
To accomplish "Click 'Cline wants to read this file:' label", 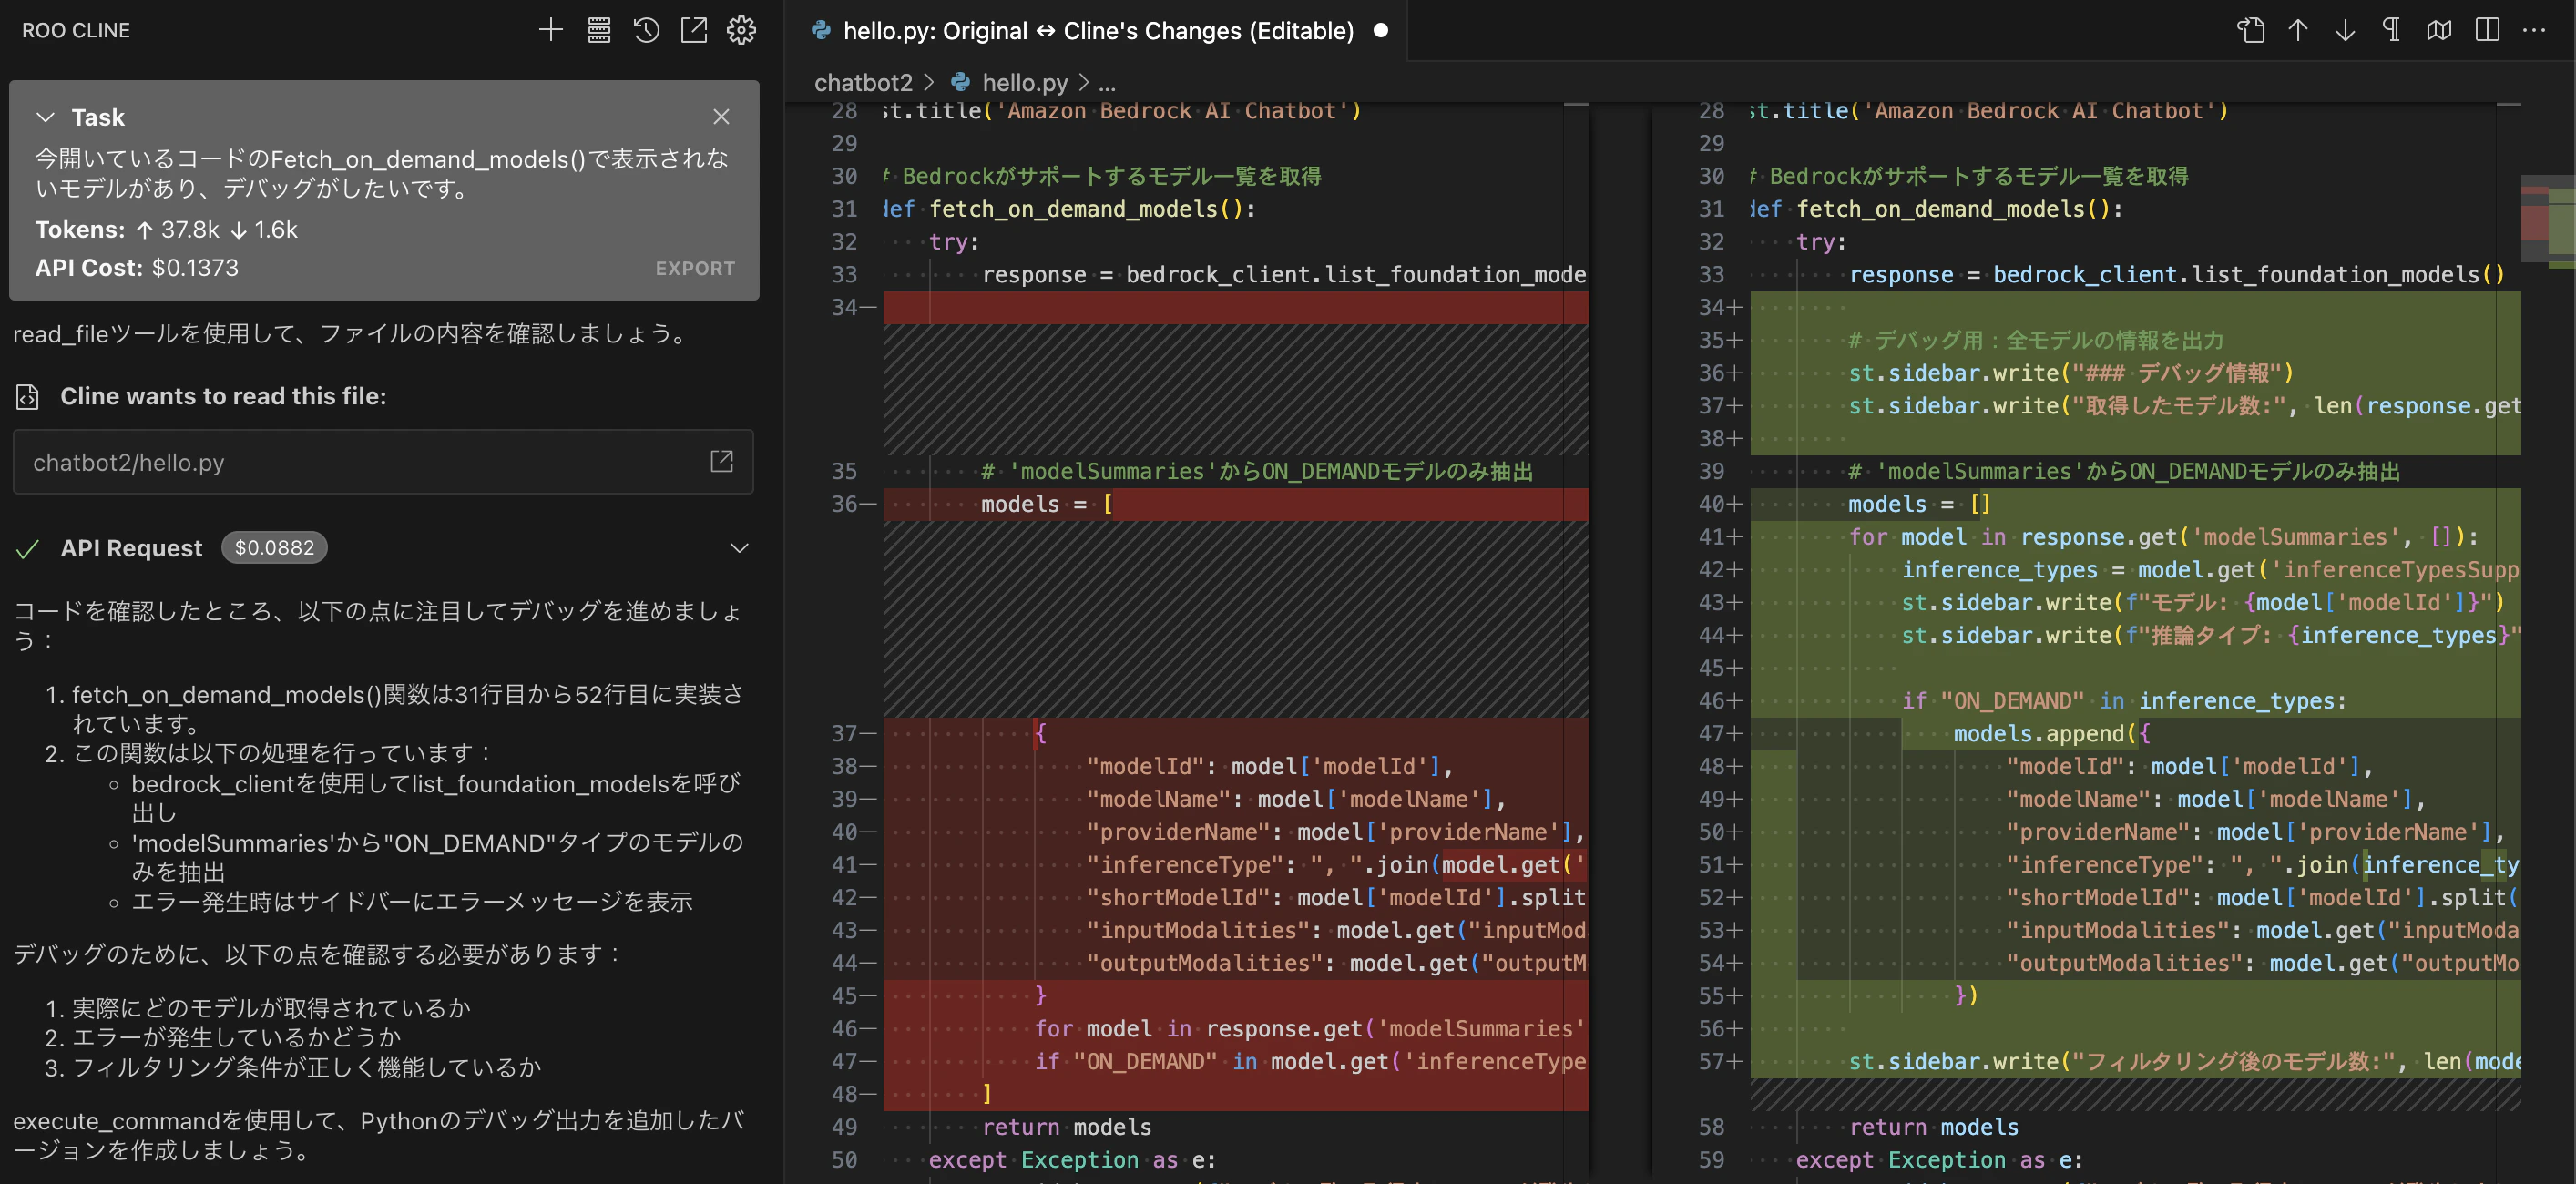I will pyautogui.click(x=223, y=396).
